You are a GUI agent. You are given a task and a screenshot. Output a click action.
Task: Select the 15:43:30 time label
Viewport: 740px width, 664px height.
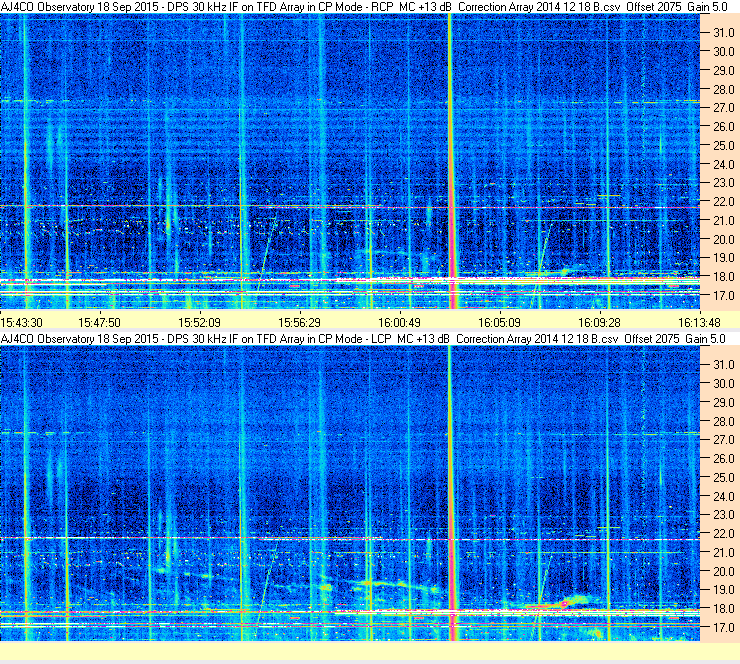tap(21, 323)
